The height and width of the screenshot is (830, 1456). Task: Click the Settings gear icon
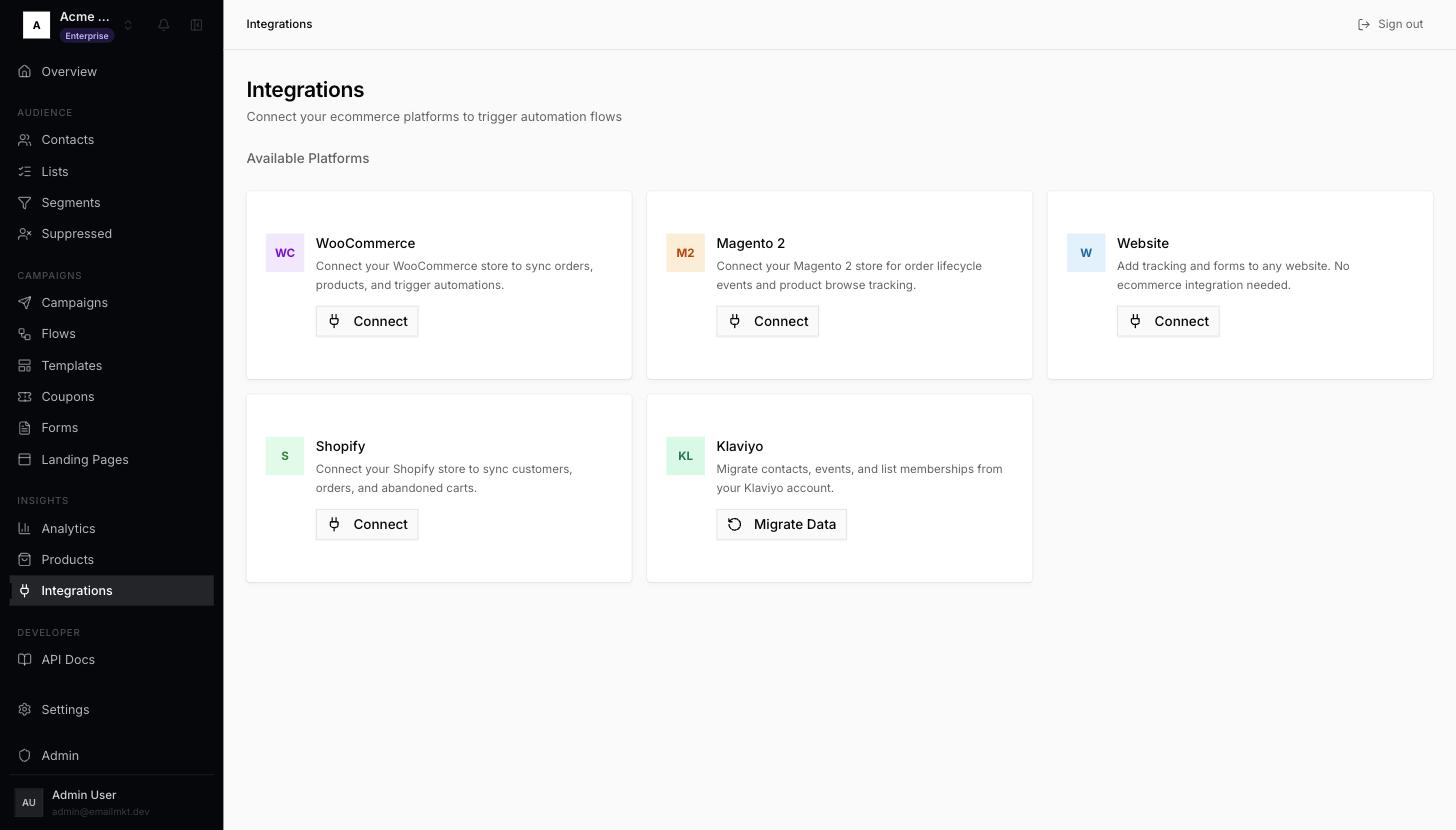[25, 710]
